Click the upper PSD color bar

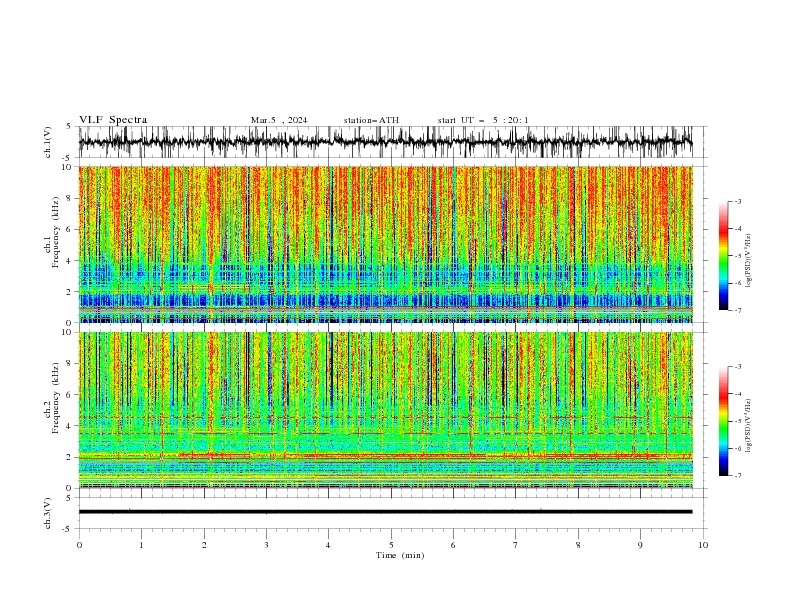723,256
